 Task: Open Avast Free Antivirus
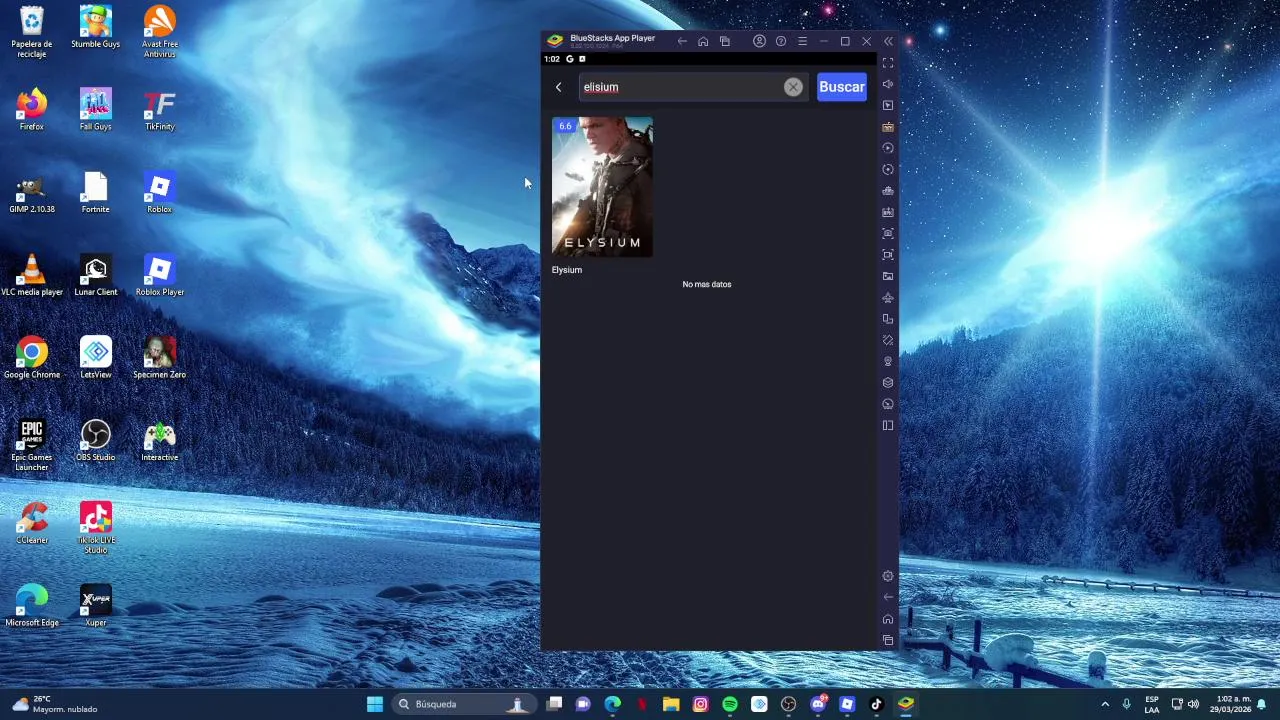160,32
